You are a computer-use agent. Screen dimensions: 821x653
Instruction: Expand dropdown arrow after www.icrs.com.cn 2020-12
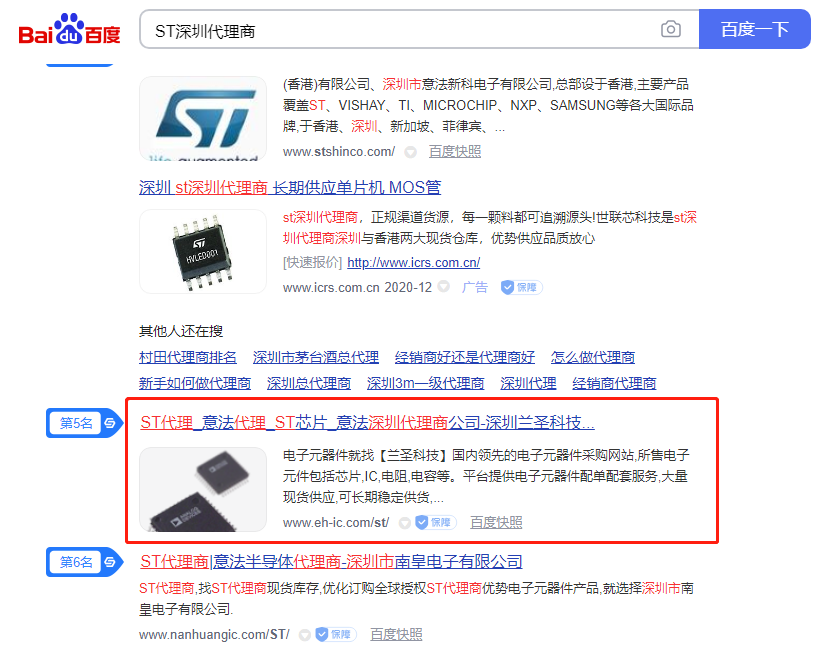click(x=443, y=286)
